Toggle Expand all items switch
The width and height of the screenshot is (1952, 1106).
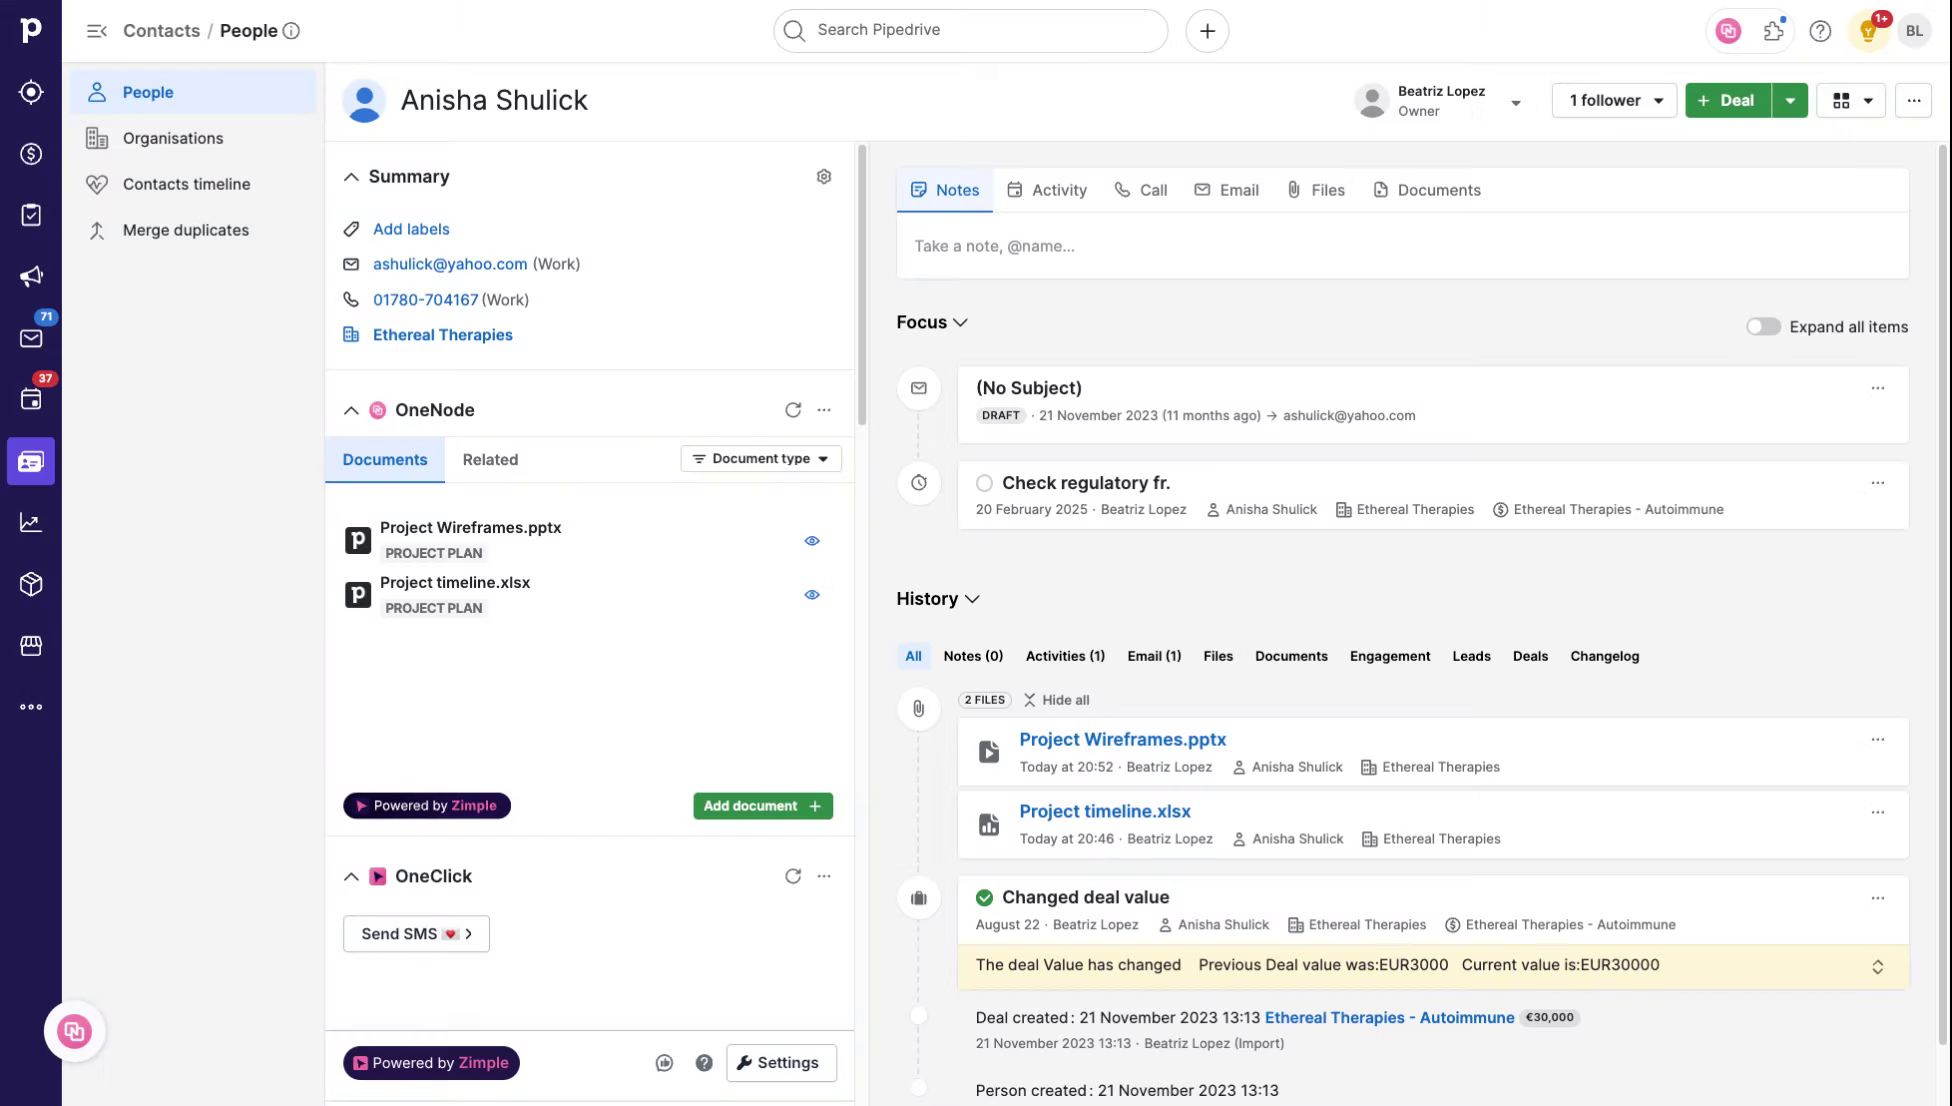tap(1763, 327)
